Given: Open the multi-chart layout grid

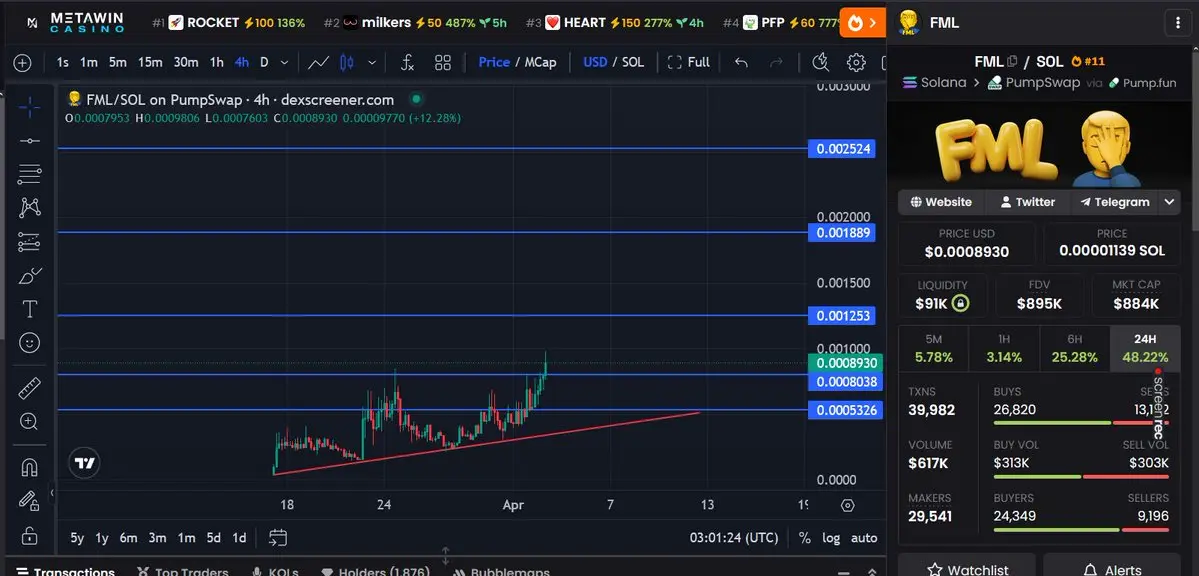Looking at the screenshot, I should tap(443, 63).
